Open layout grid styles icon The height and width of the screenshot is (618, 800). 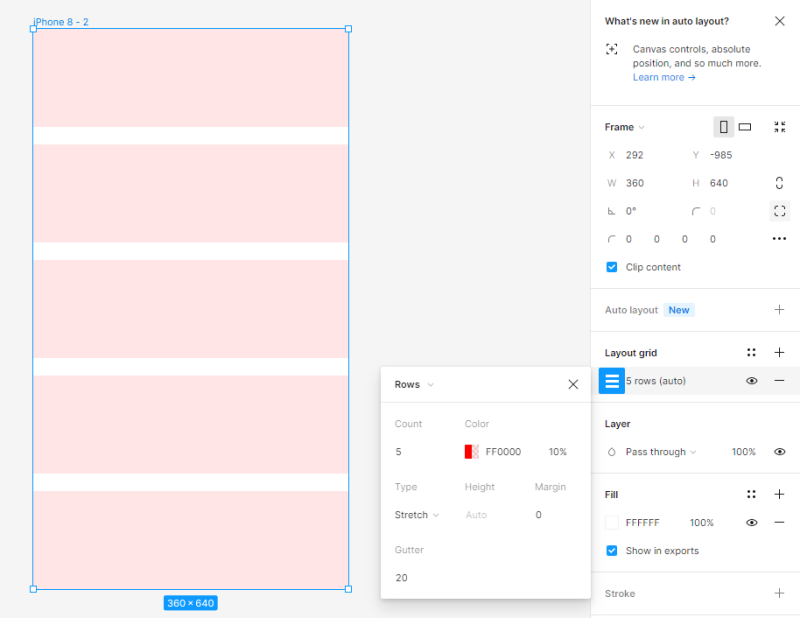pyautogui.click(x=751, y=353)
